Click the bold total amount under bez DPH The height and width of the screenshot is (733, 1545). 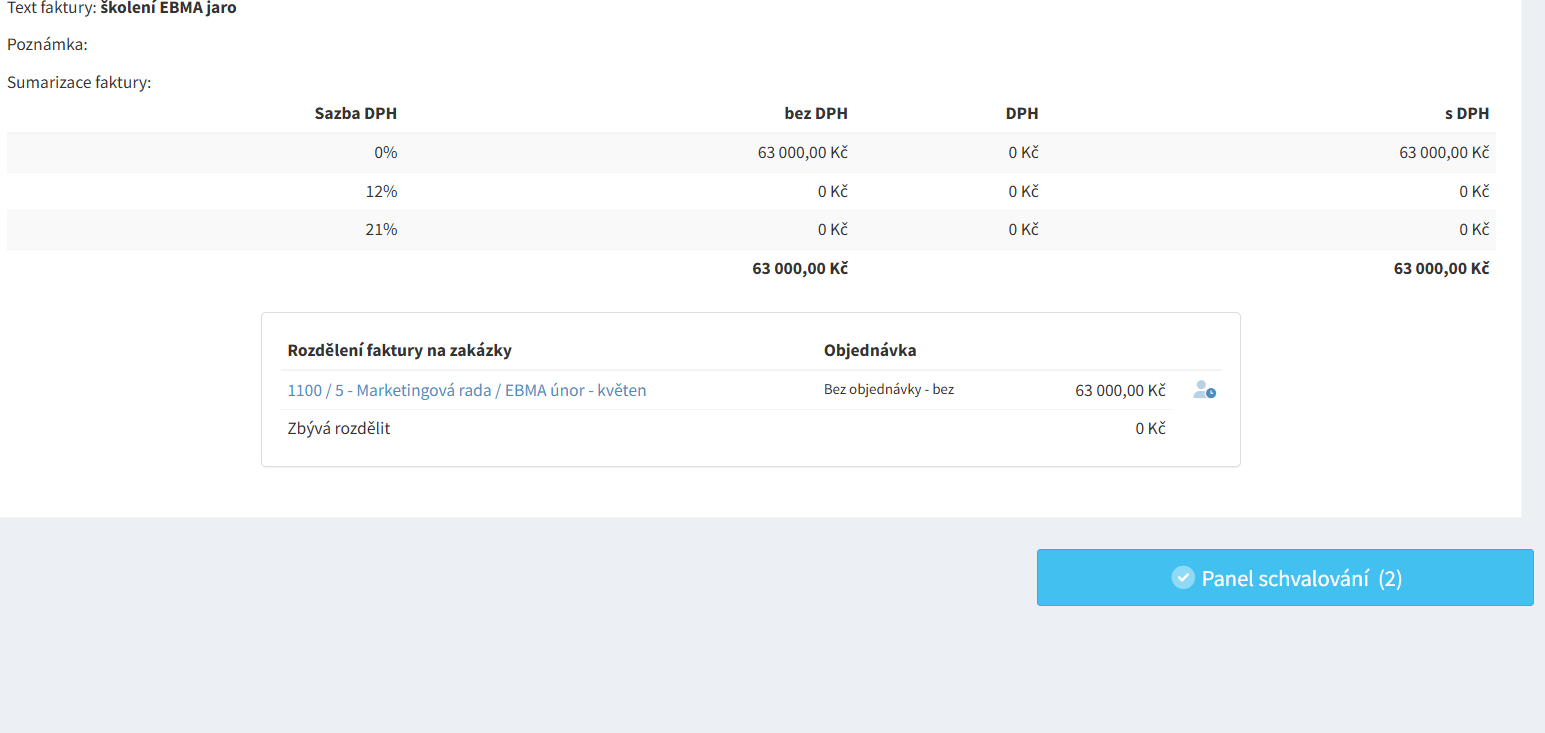tap(800, 268)
